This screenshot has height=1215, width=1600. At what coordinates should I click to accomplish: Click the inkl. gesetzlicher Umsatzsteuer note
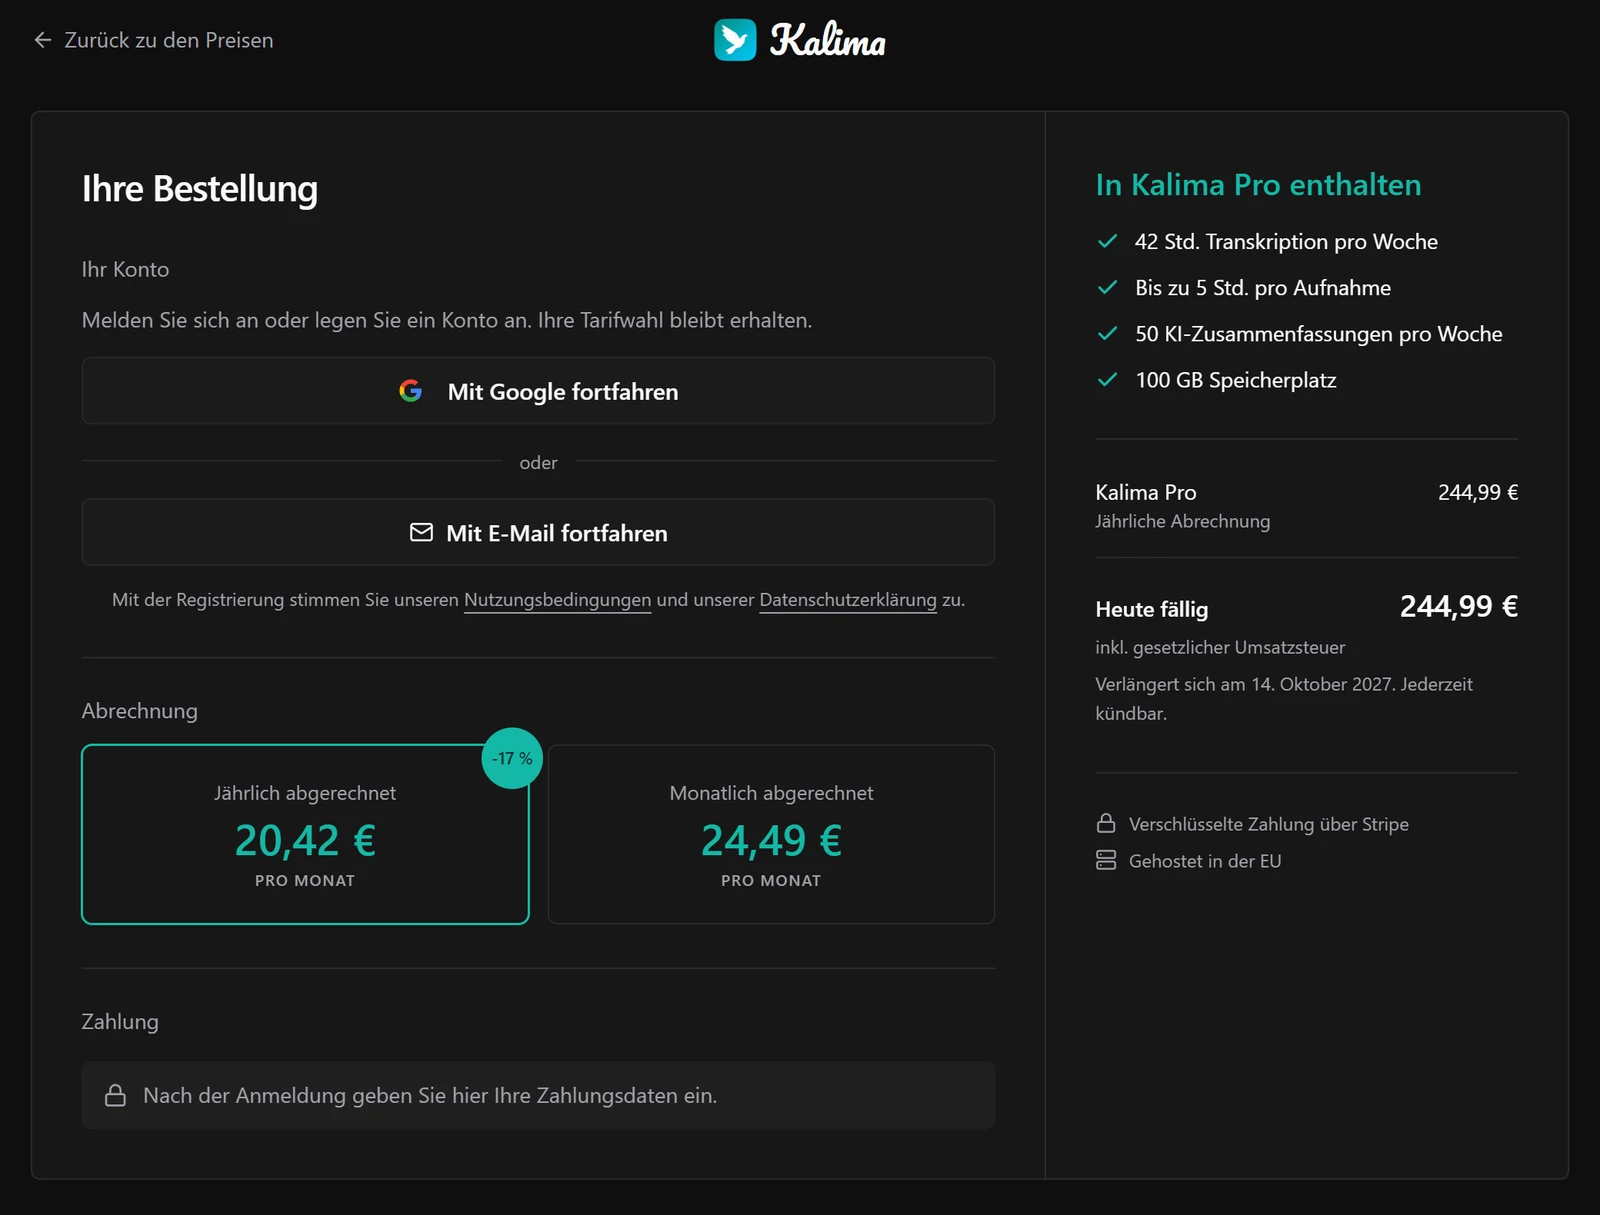click(x=1220, y=647)
